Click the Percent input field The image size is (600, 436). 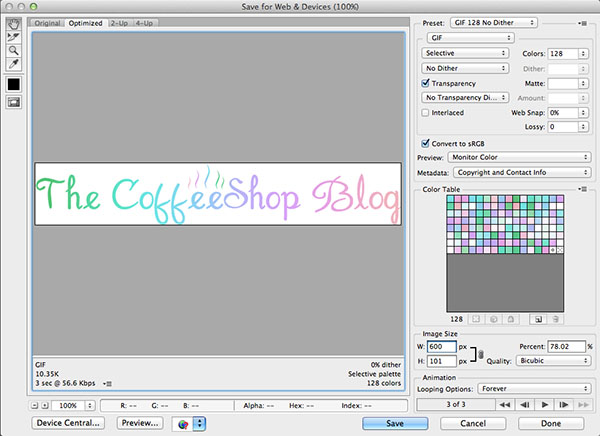(567, 346)
